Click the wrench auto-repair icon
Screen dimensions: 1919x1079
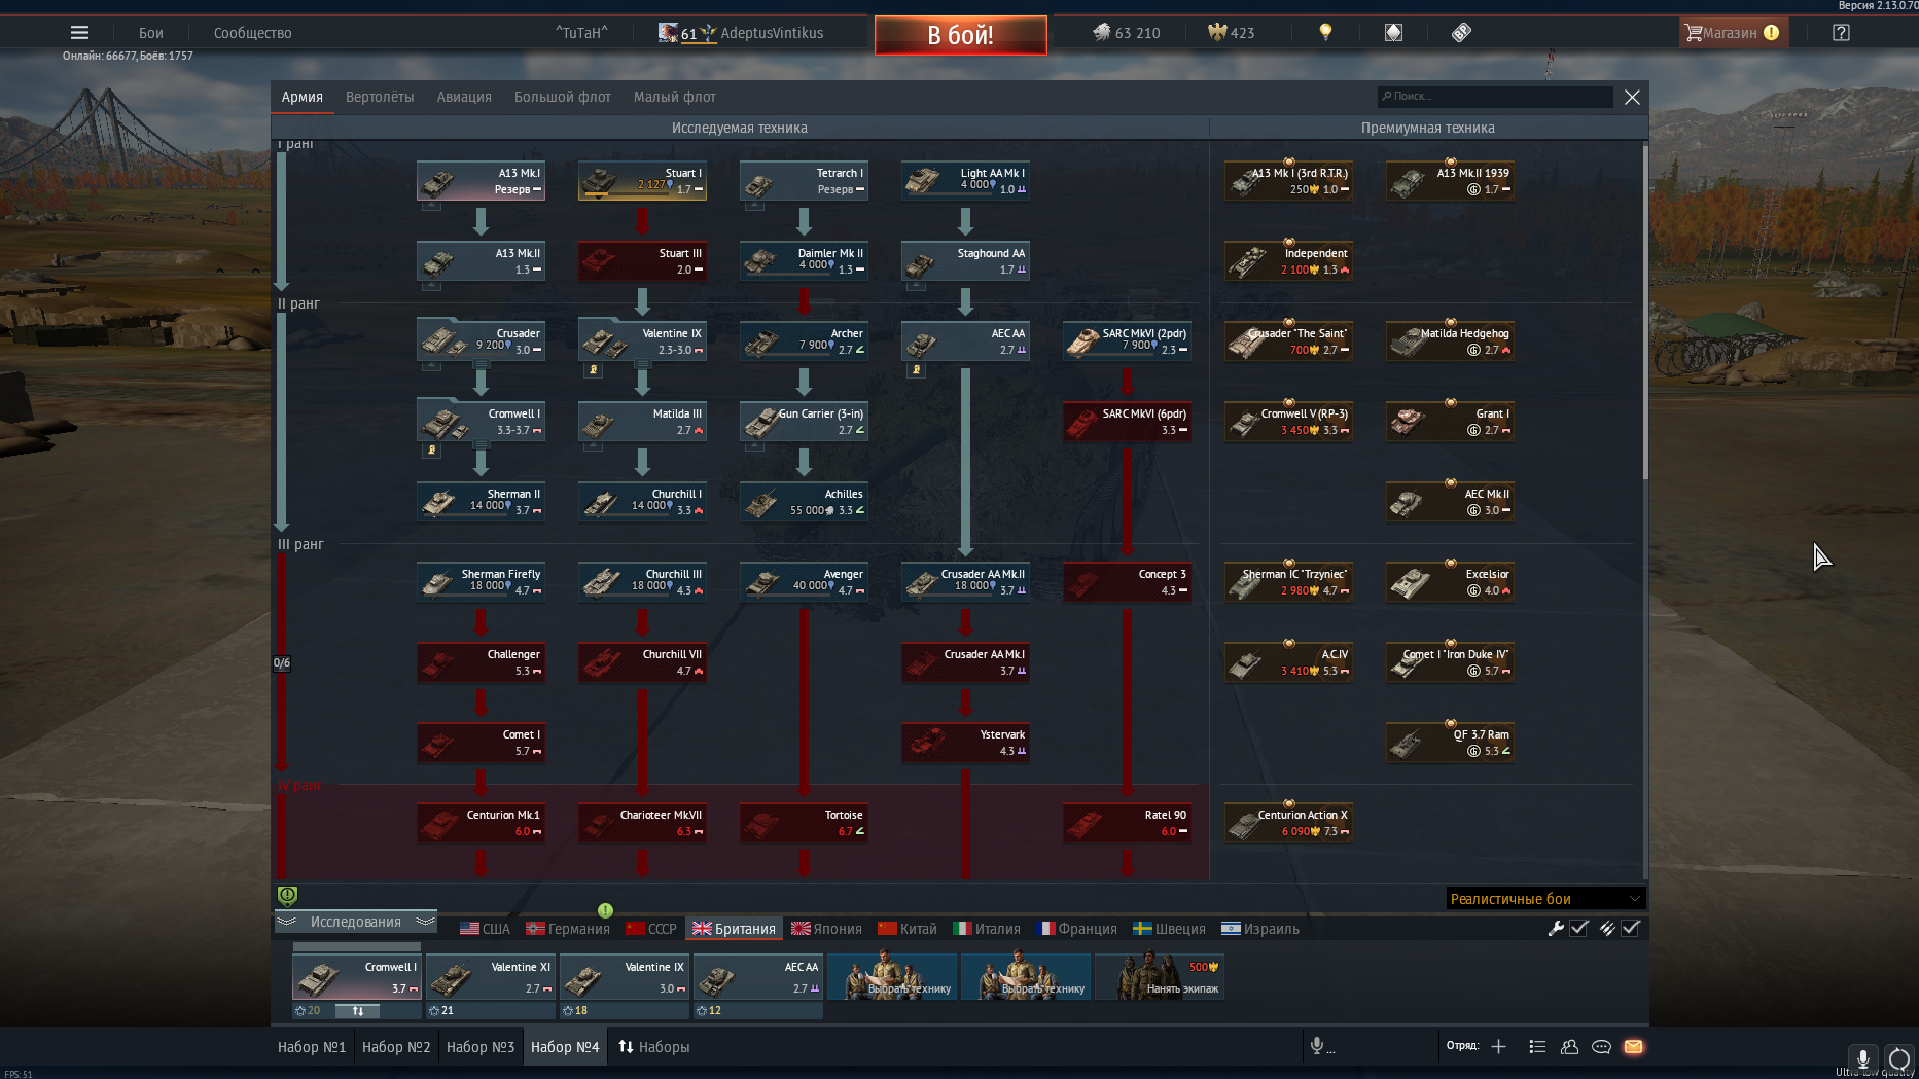1556,928
